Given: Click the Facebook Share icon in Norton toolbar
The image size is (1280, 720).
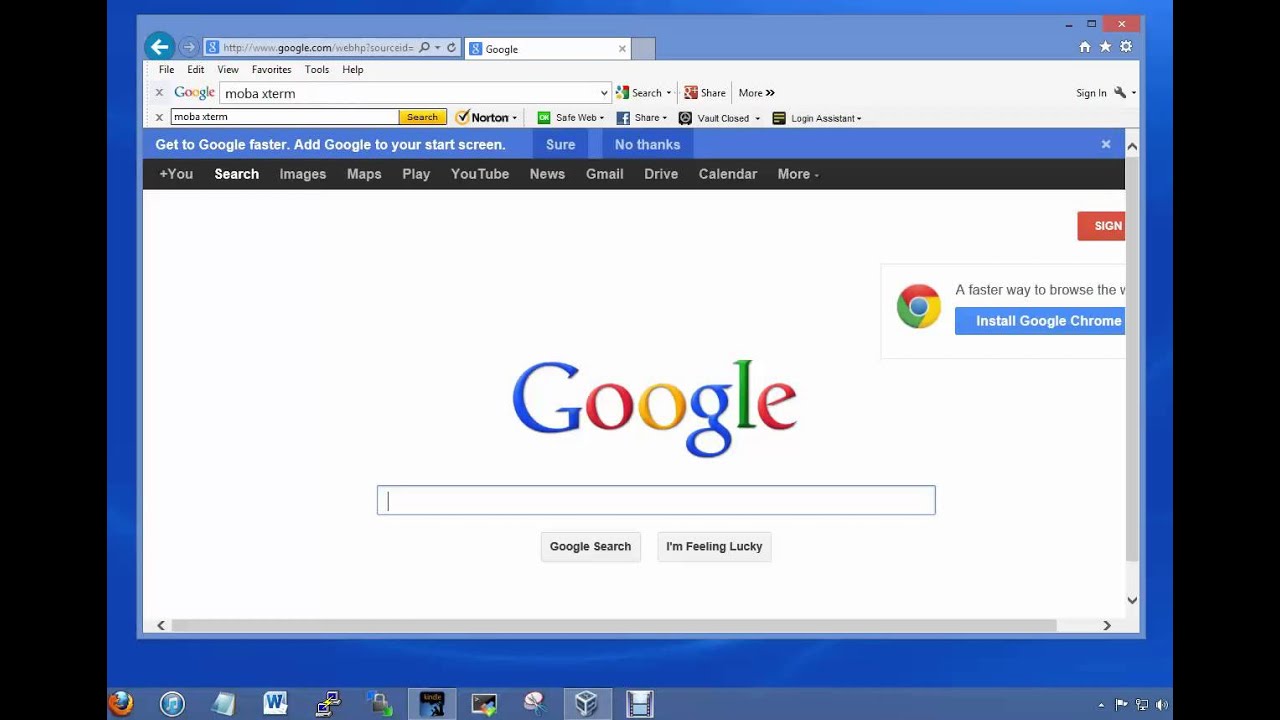Looking at the screenshot, I should click(623, 118).
